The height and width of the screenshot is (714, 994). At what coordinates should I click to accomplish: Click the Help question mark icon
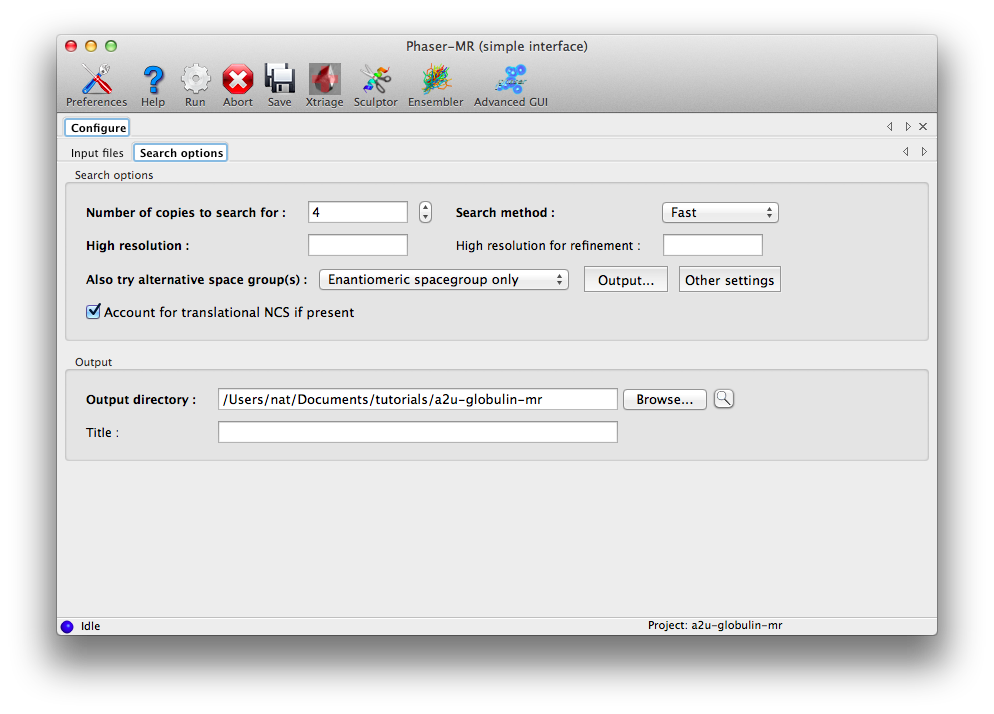[153, 80]
